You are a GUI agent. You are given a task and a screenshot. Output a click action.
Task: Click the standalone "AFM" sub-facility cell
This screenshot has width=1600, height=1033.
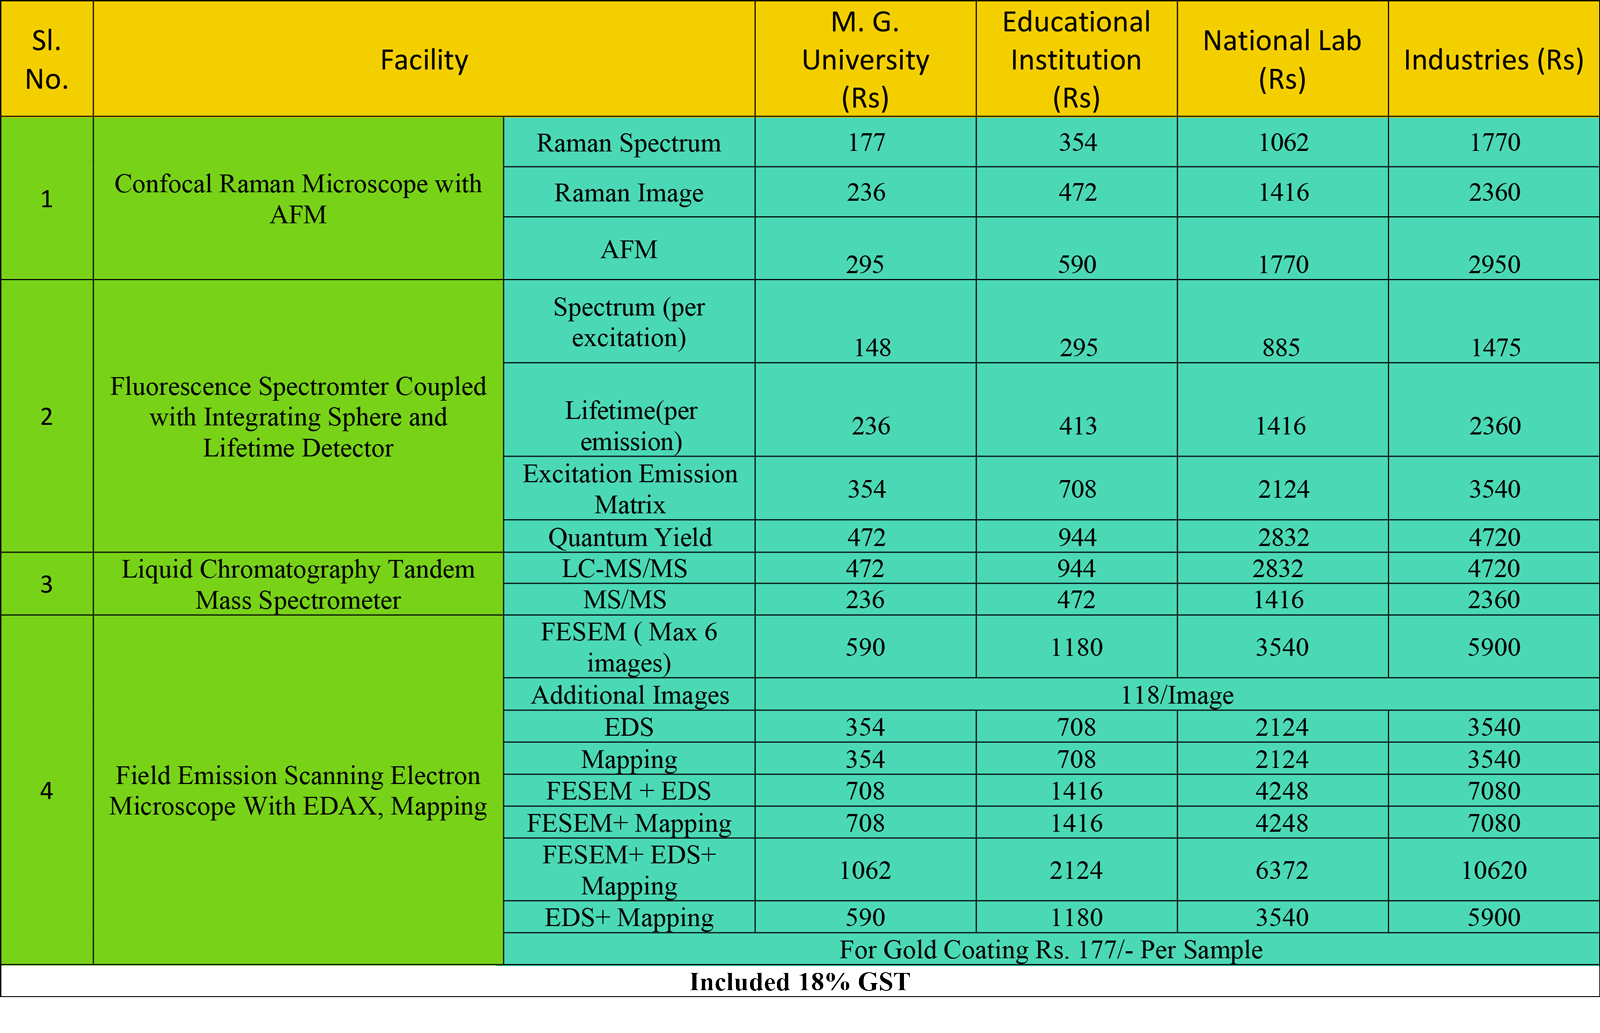click(x=629, y=249)
